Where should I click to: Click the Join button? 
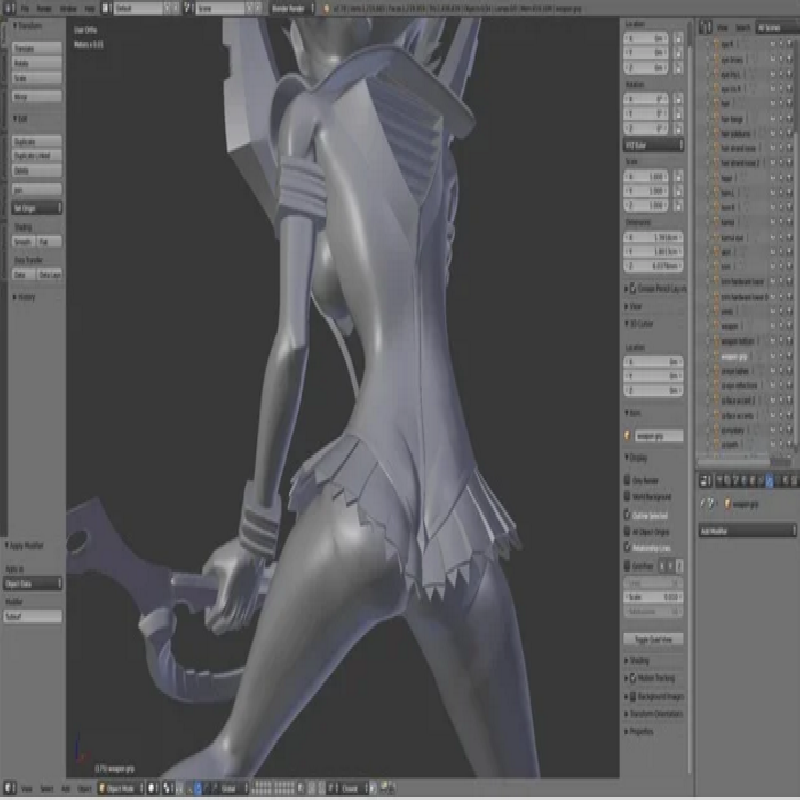point(37,190)
